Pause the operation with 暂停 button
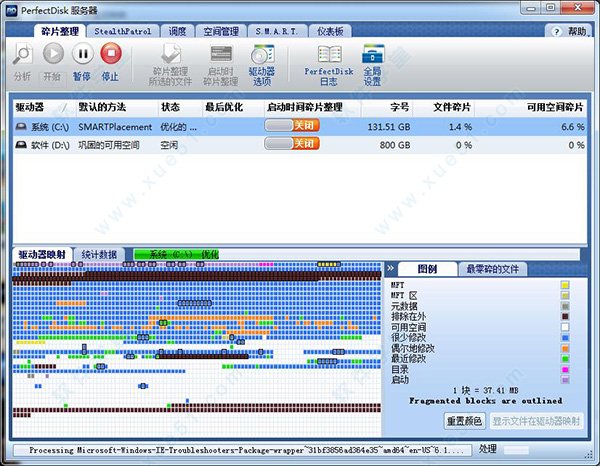The width and height of the screenshot is (600, 466). coord(82,53)
